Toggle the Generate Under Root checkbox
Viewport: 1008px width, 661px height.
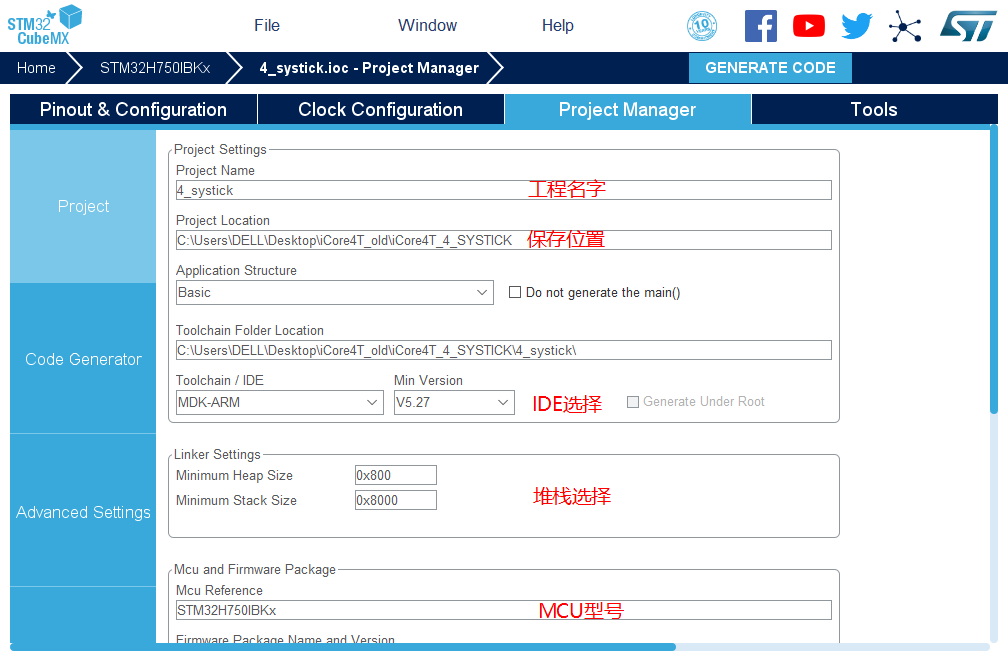click(633, 402)
